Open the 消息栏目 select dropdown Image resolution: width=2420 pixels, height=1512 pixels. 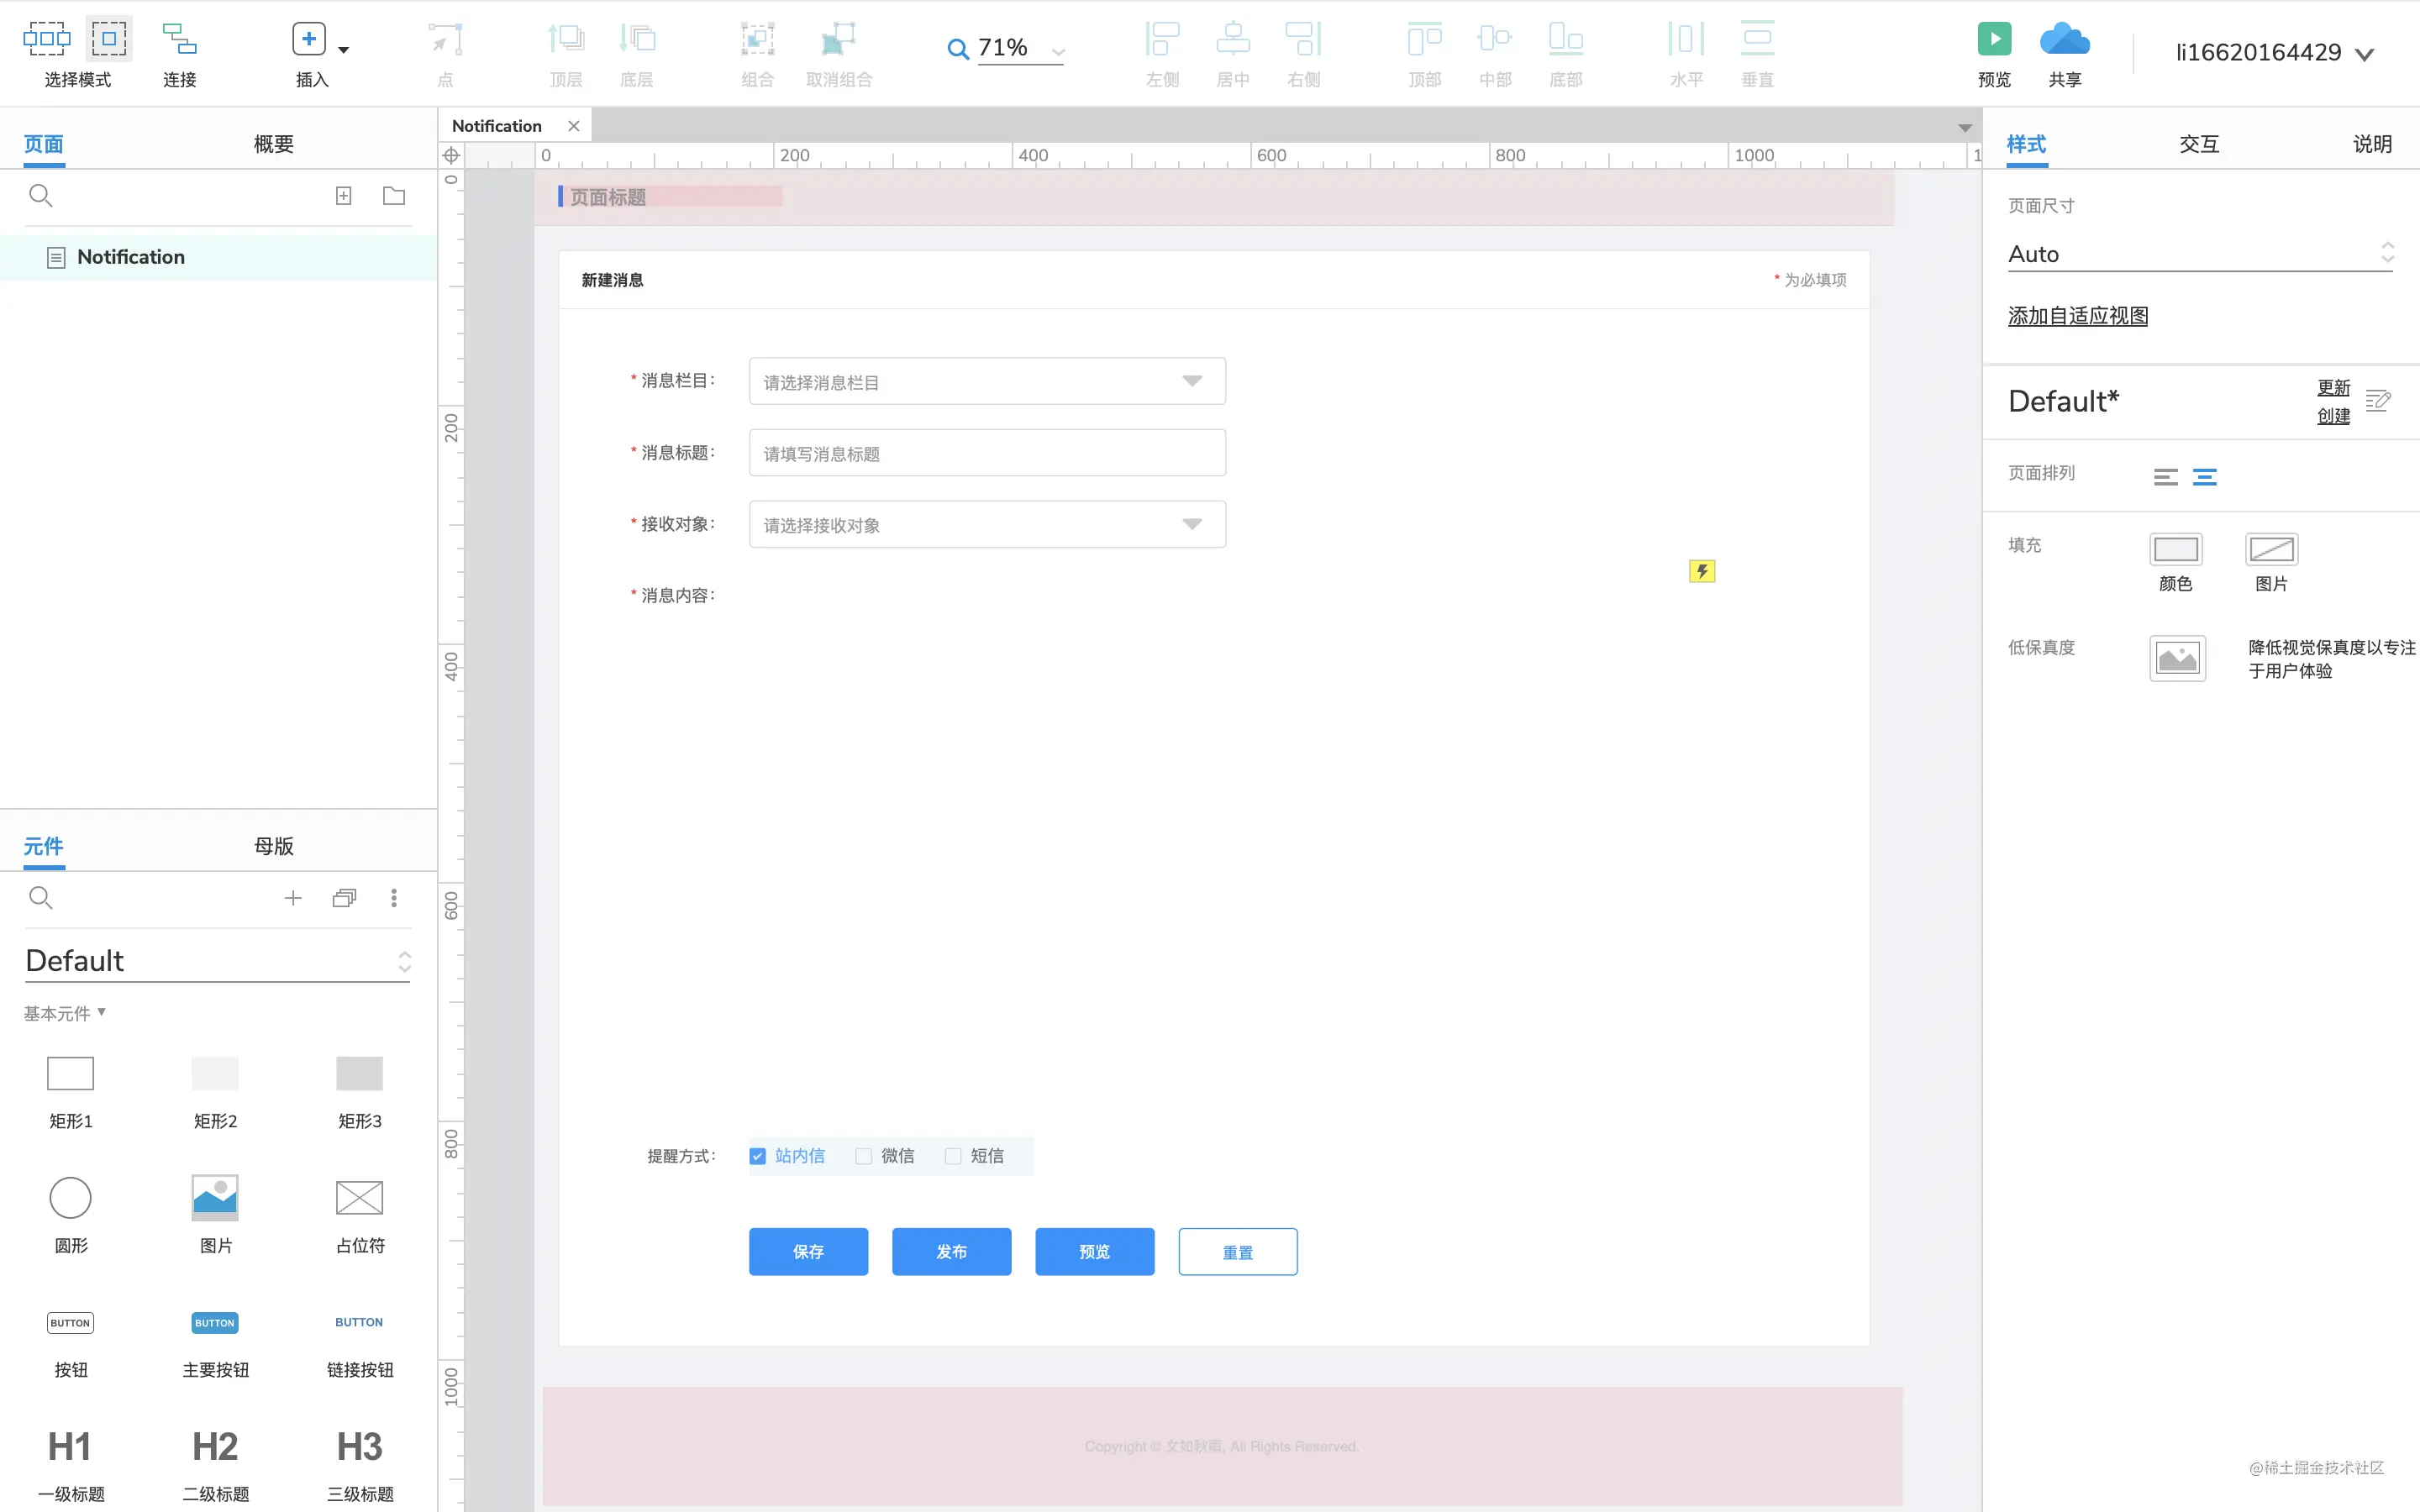click(x=987, y=381)
